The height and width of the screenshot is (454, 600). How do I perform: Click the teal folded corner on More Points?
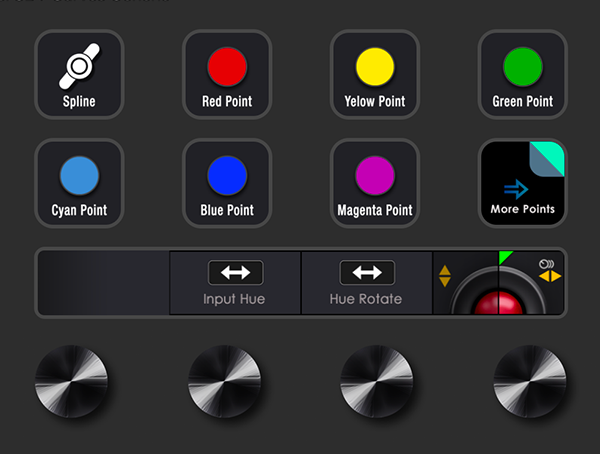click(547, 159)
